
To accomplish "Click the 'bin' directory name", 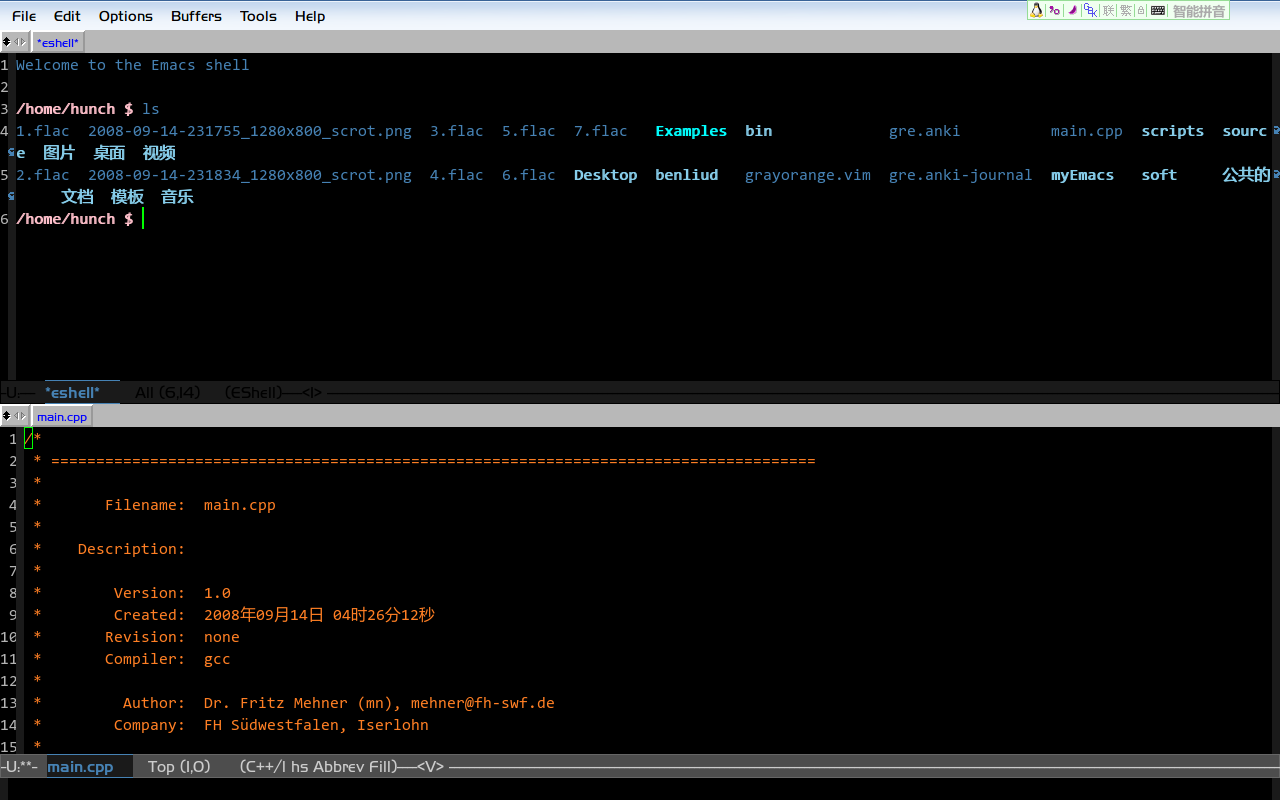I will click(758, 131).
